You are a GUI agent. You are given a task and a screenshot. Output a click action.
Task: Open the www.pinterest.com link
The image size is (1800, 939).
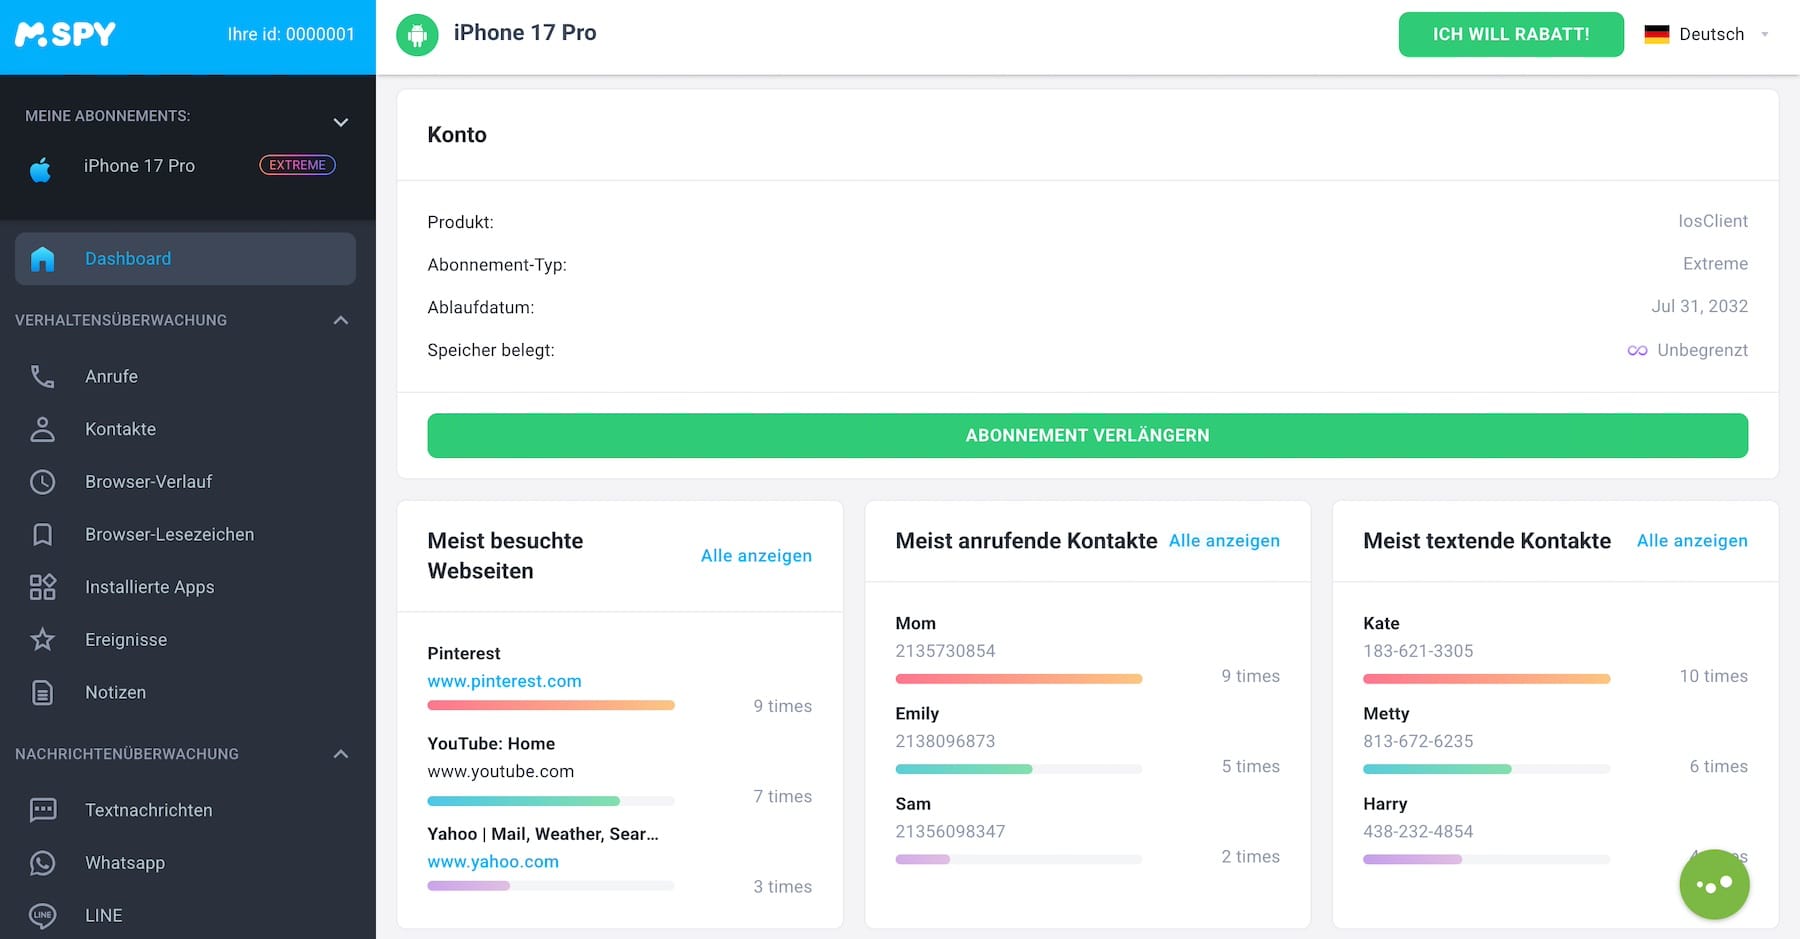[504, 681]
